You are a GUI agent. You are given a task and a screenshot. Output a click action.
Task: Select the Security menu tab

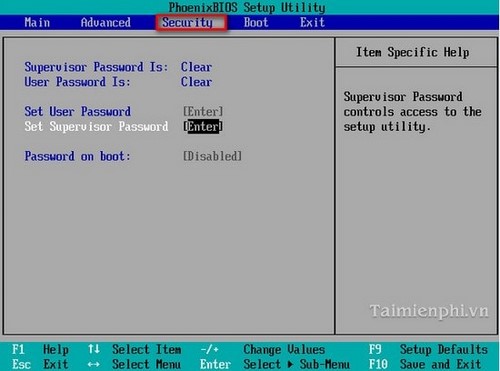191,23
